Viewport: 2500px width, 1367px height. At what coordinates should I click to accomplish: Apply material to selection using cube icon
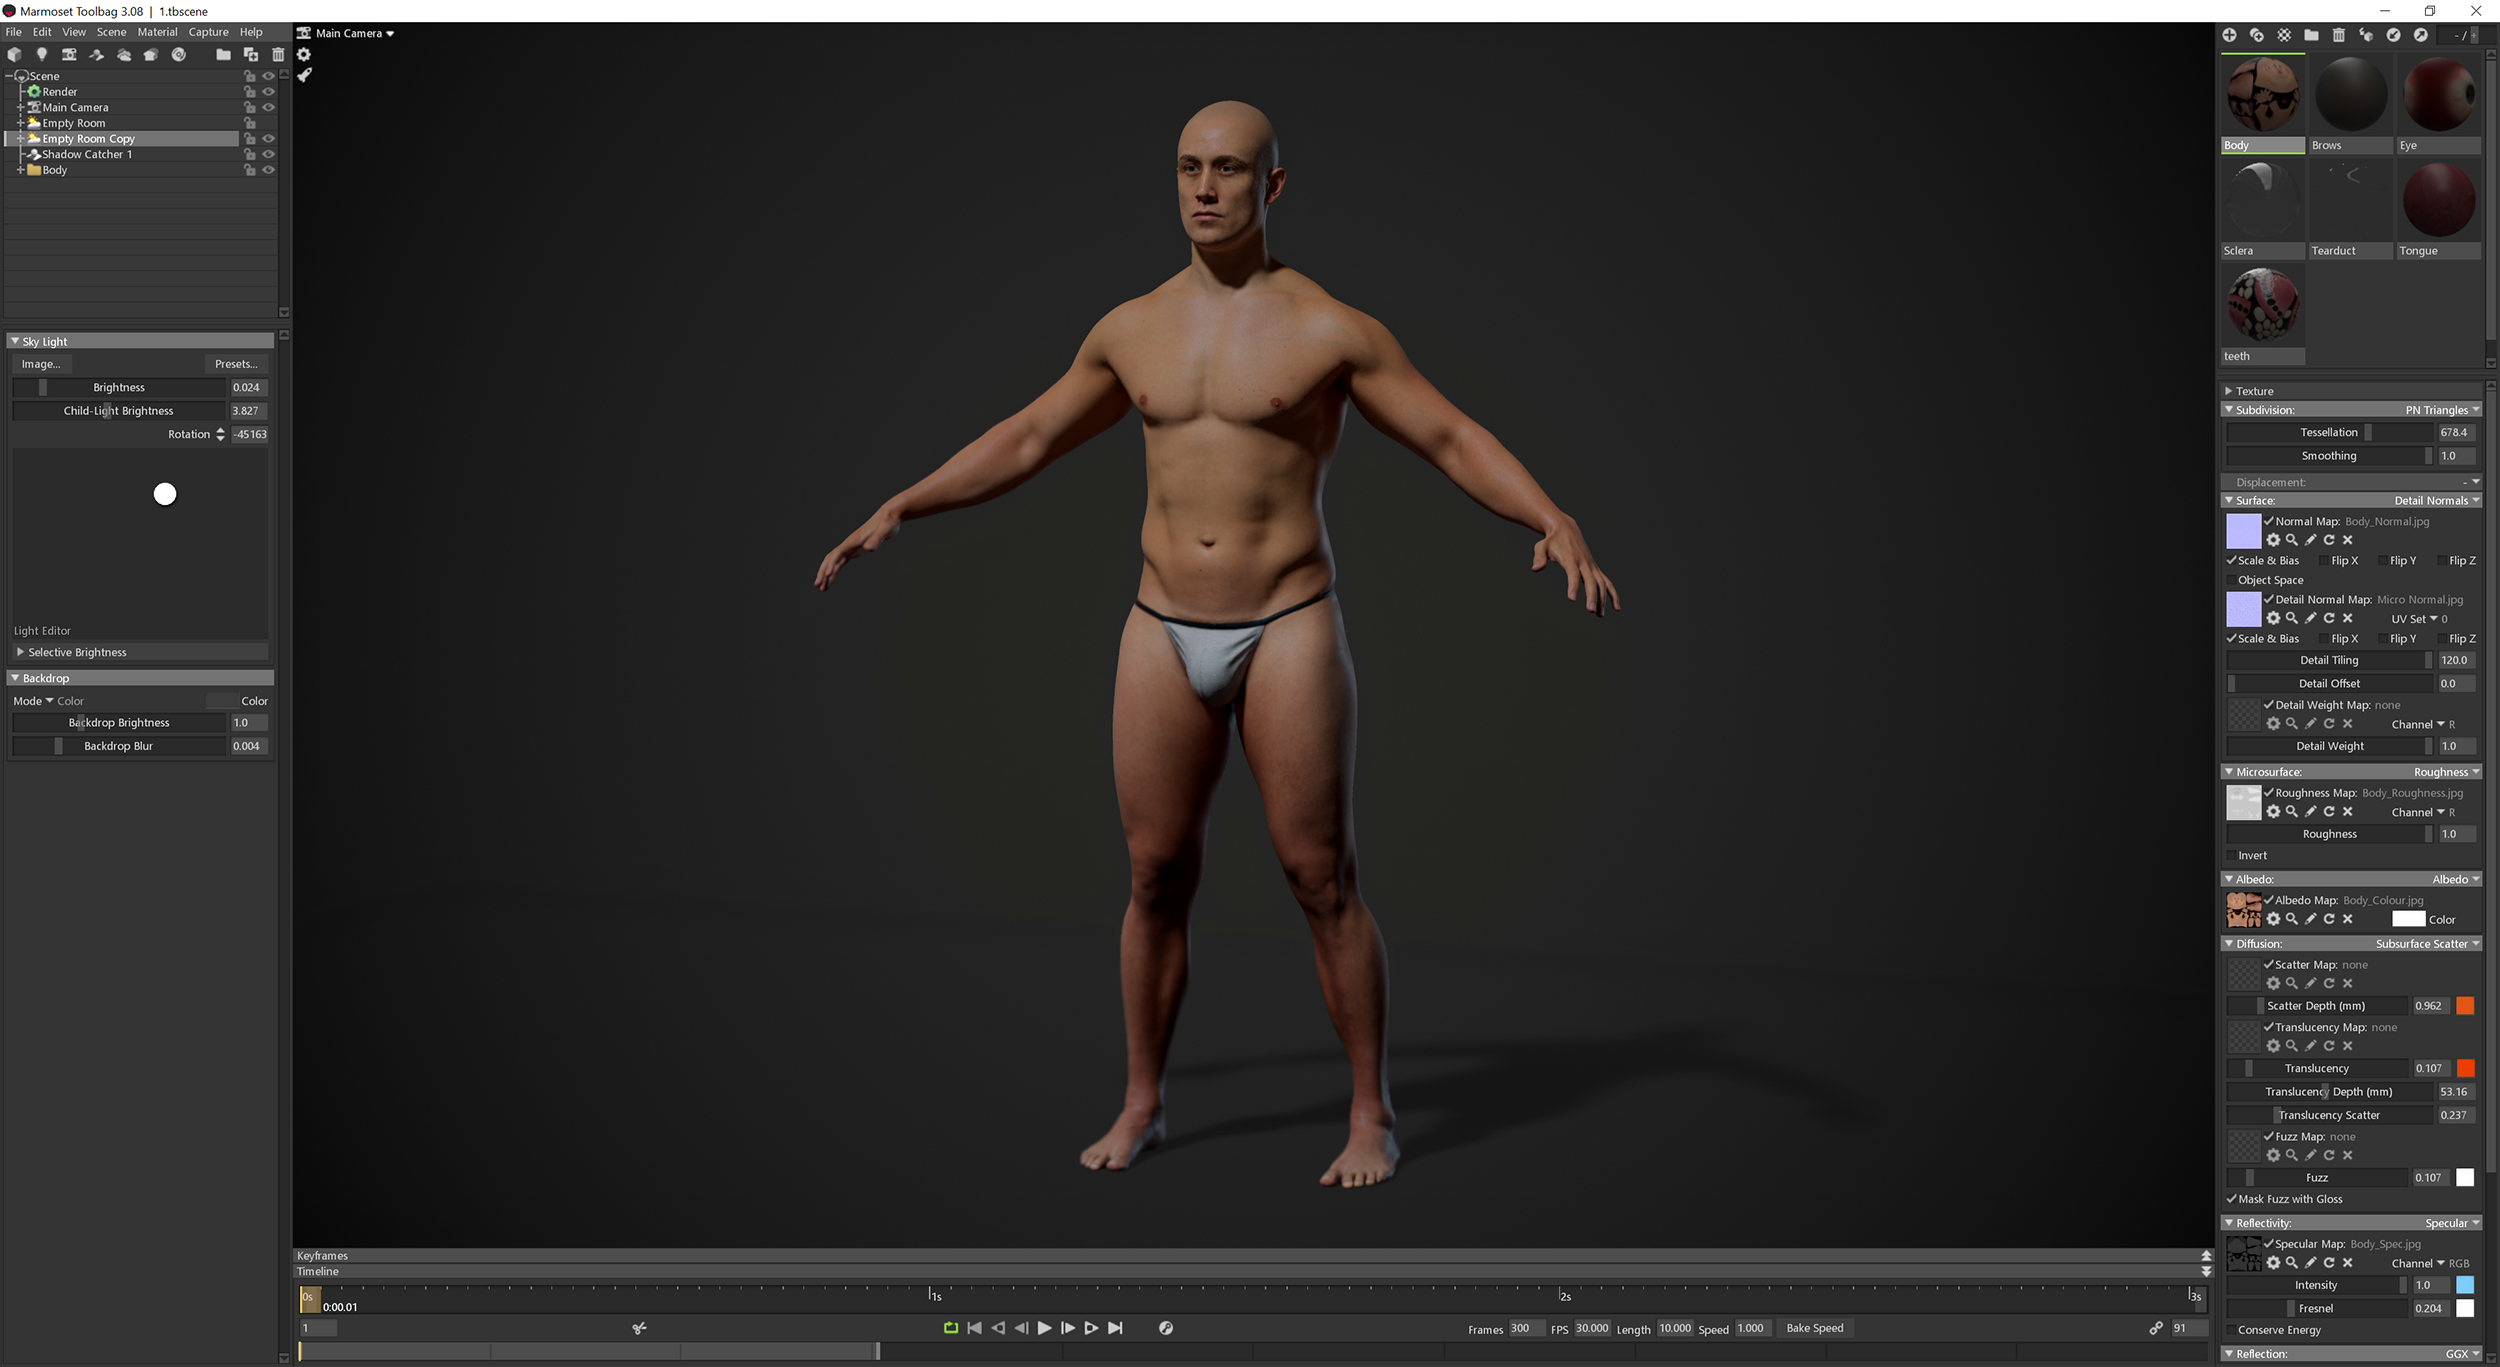click(2366, 35)
